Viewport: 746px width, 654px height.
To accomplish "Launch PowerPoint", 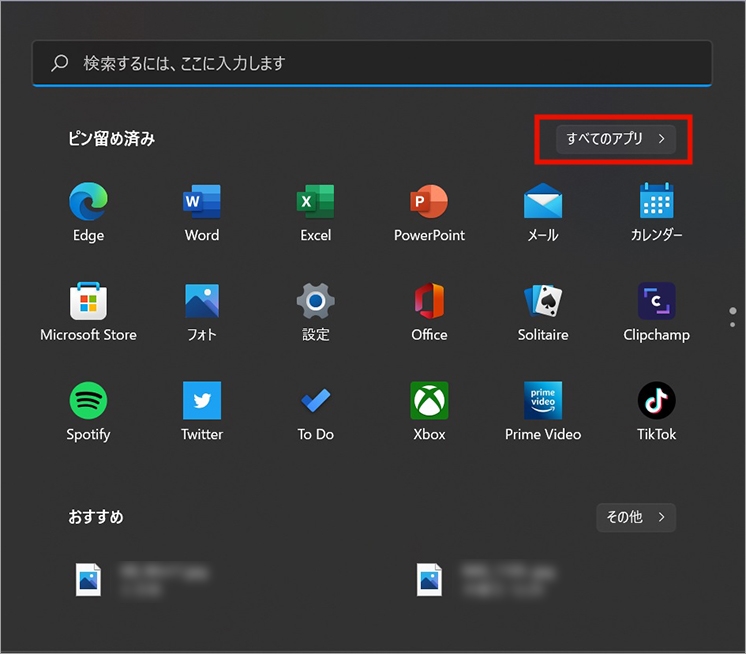I will click(429, 212).
